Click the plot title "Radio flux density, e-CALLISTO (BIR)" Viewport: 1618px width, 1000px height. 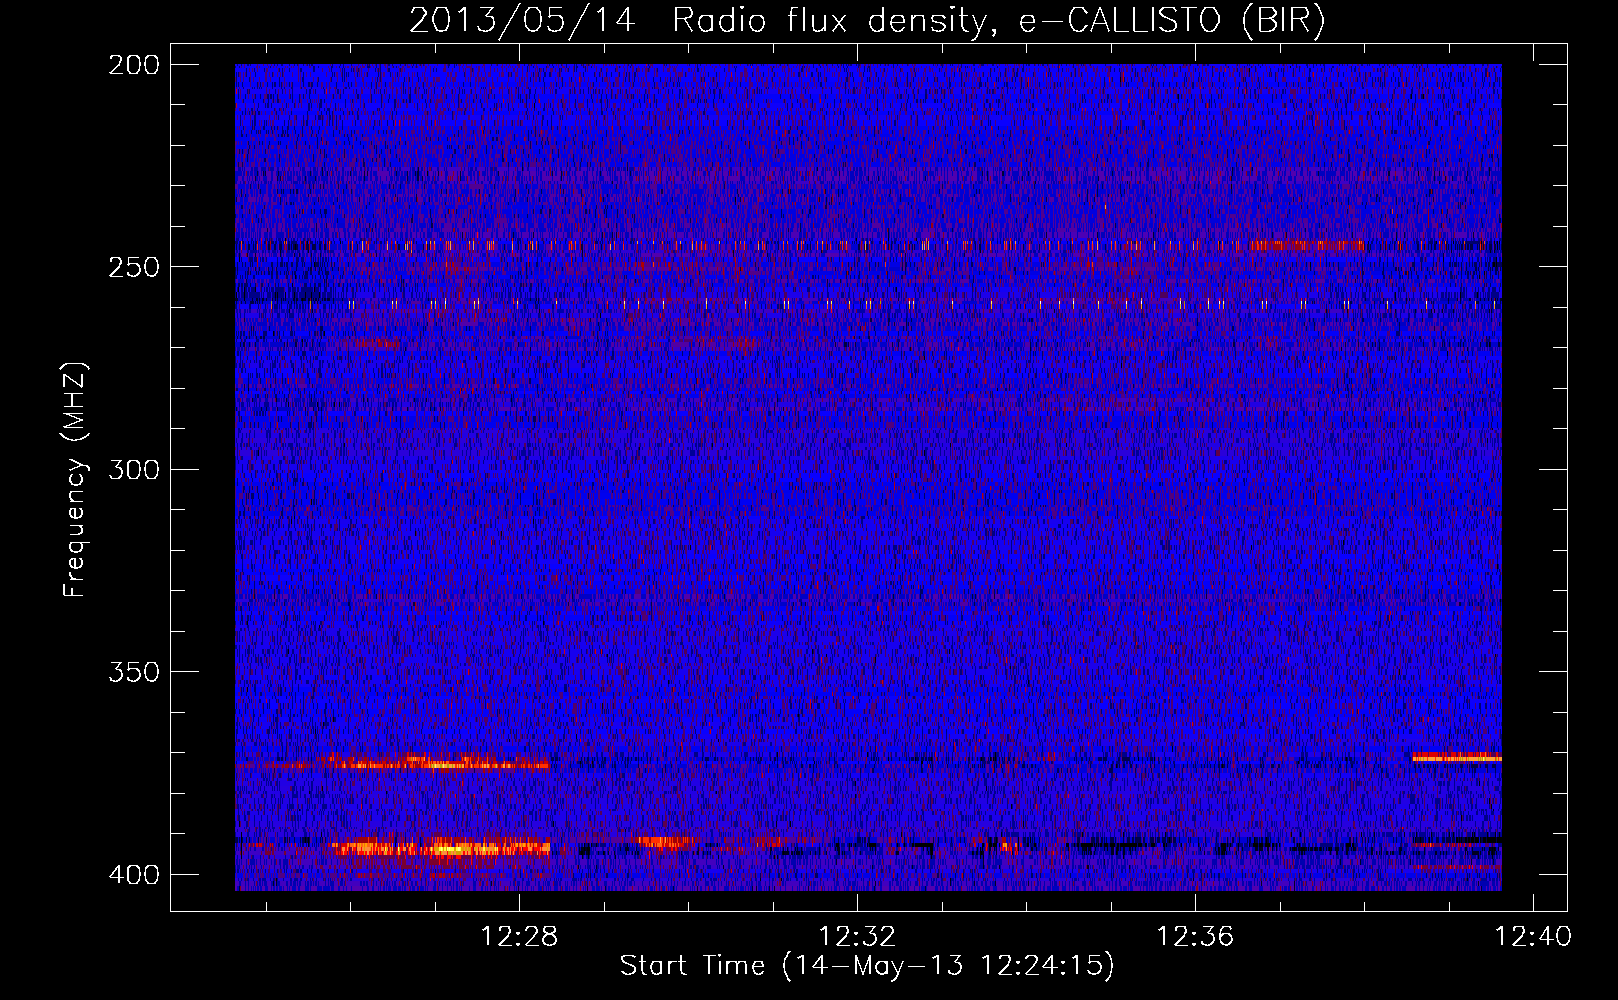coord(999,21)
